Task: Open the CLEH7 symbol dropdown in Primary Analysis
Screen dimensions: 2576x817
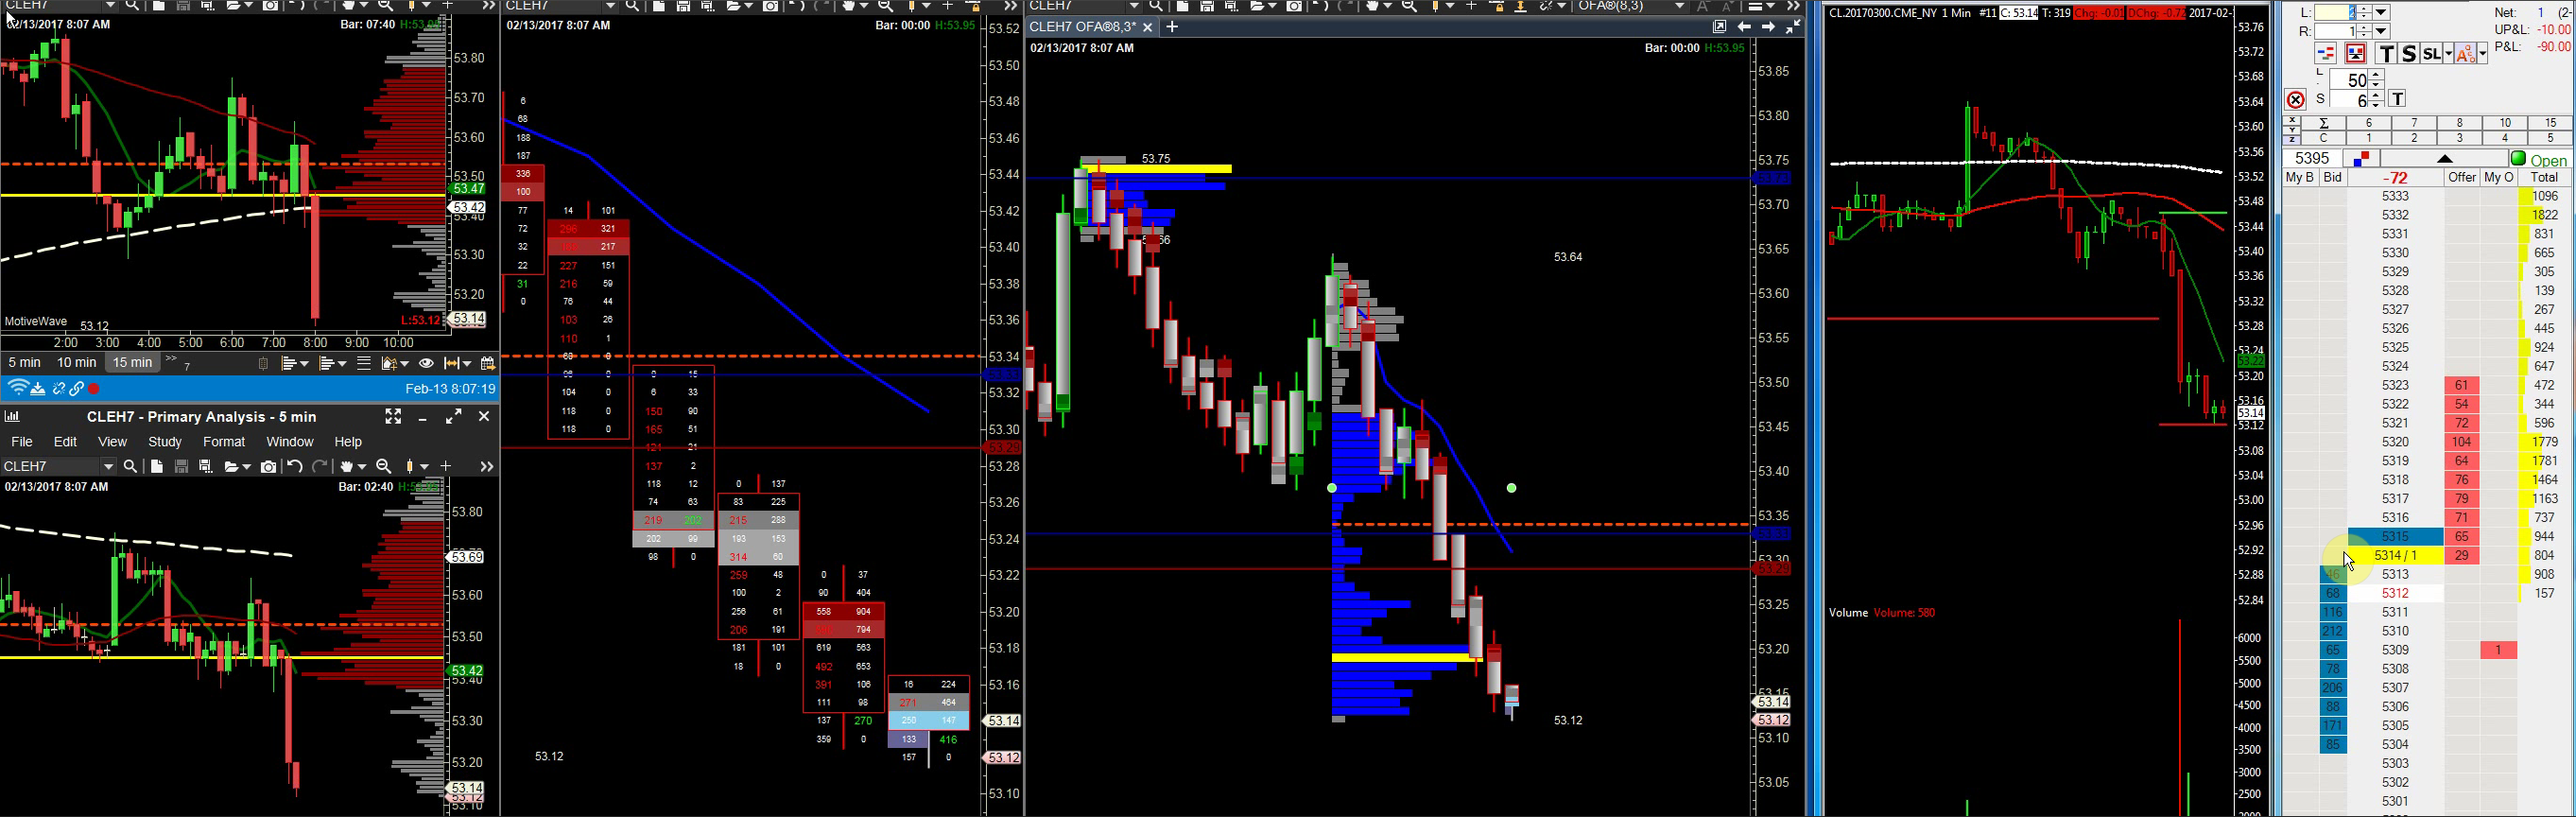Action: tap(107, 466)
